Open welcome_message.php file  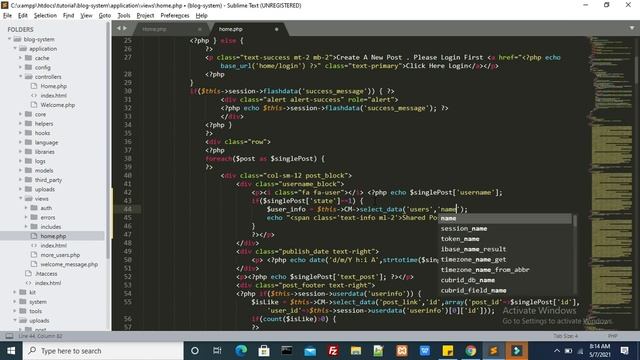(x=69, y=264)
